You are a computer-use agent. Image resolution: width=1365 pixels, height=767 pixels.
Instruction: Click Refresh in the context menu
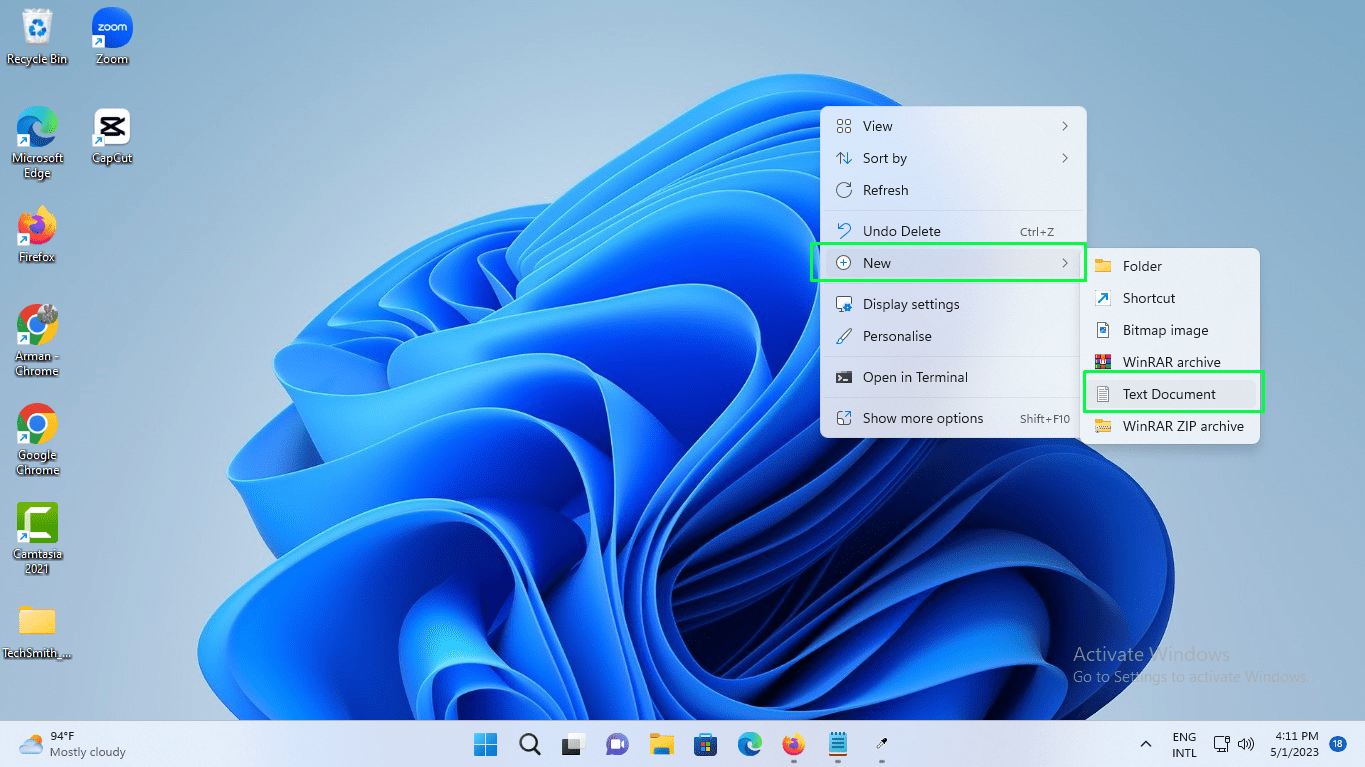pyautogui.click(x=885, y=190)
